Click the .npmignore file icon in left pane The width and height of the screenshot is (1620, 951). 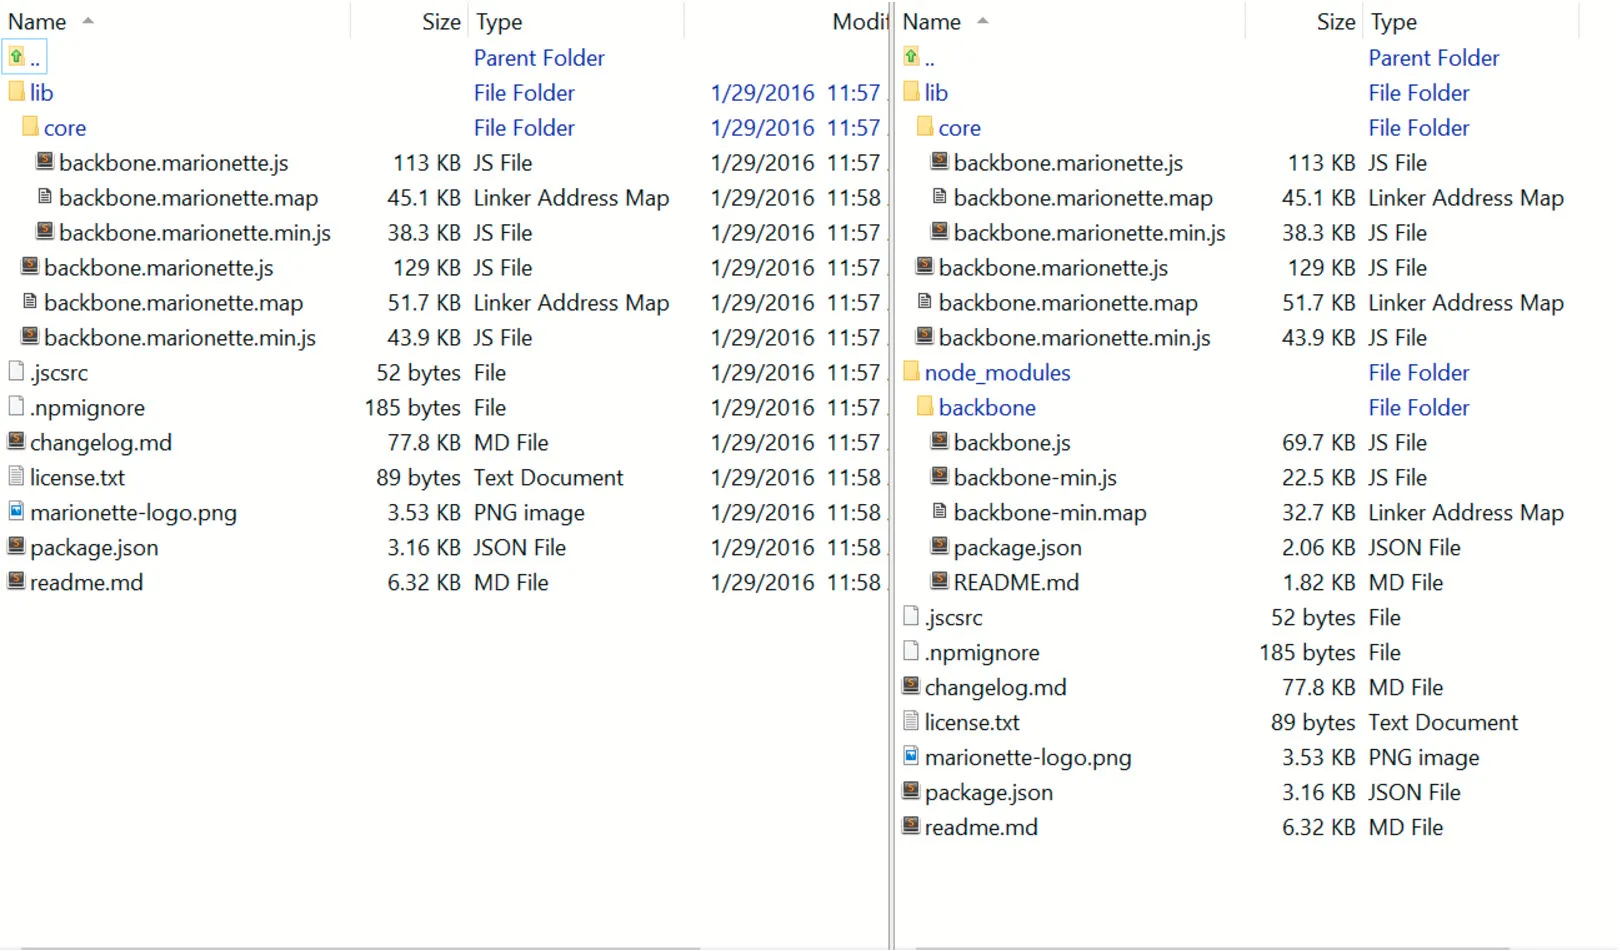[x=16, y=406]
